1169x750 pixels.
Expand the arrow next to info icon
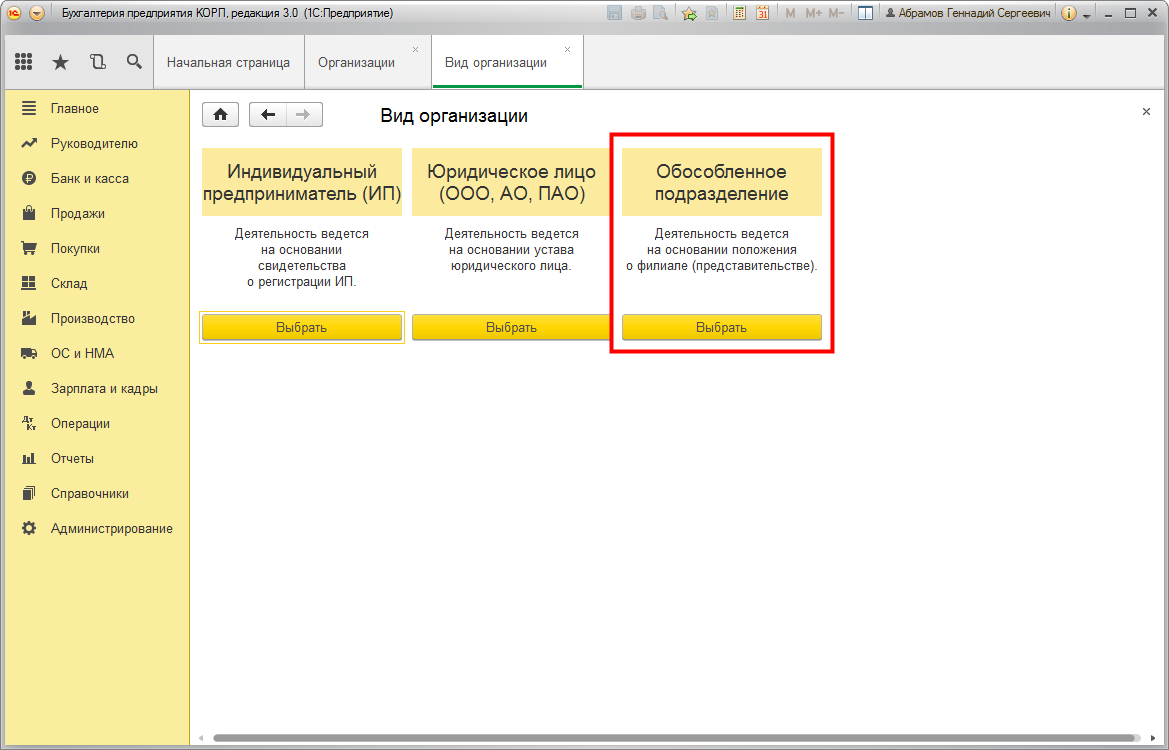pyautogui.click(x=1087, y=15)
